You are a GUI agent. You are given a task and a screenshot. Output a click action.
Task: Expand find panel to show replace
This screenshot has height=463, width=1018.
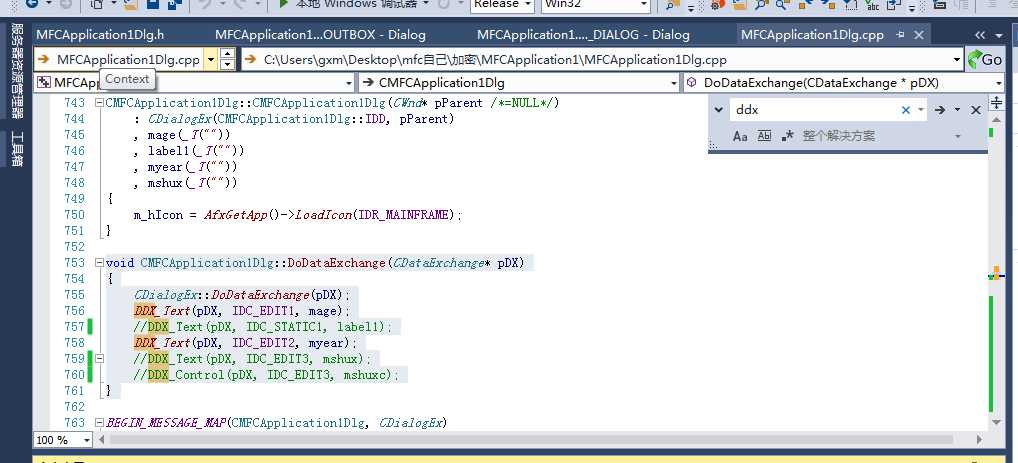[718, 110]
